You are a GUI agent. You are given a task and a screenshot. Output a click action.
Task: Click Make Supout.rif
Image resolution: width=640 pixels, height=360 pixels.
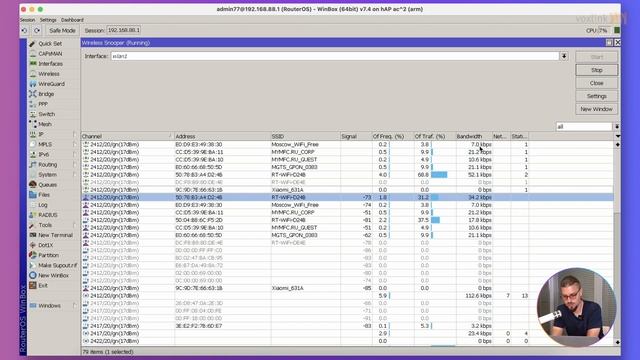(x=57, y=265)
